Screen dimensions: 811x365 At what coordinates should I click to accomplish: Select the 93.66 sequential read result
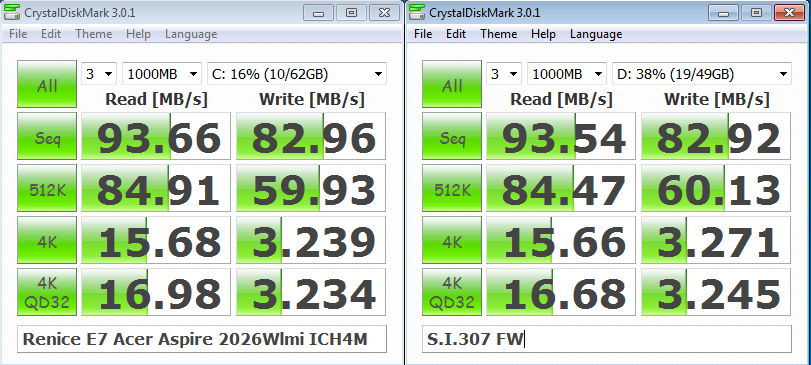(x=156, y=136)
